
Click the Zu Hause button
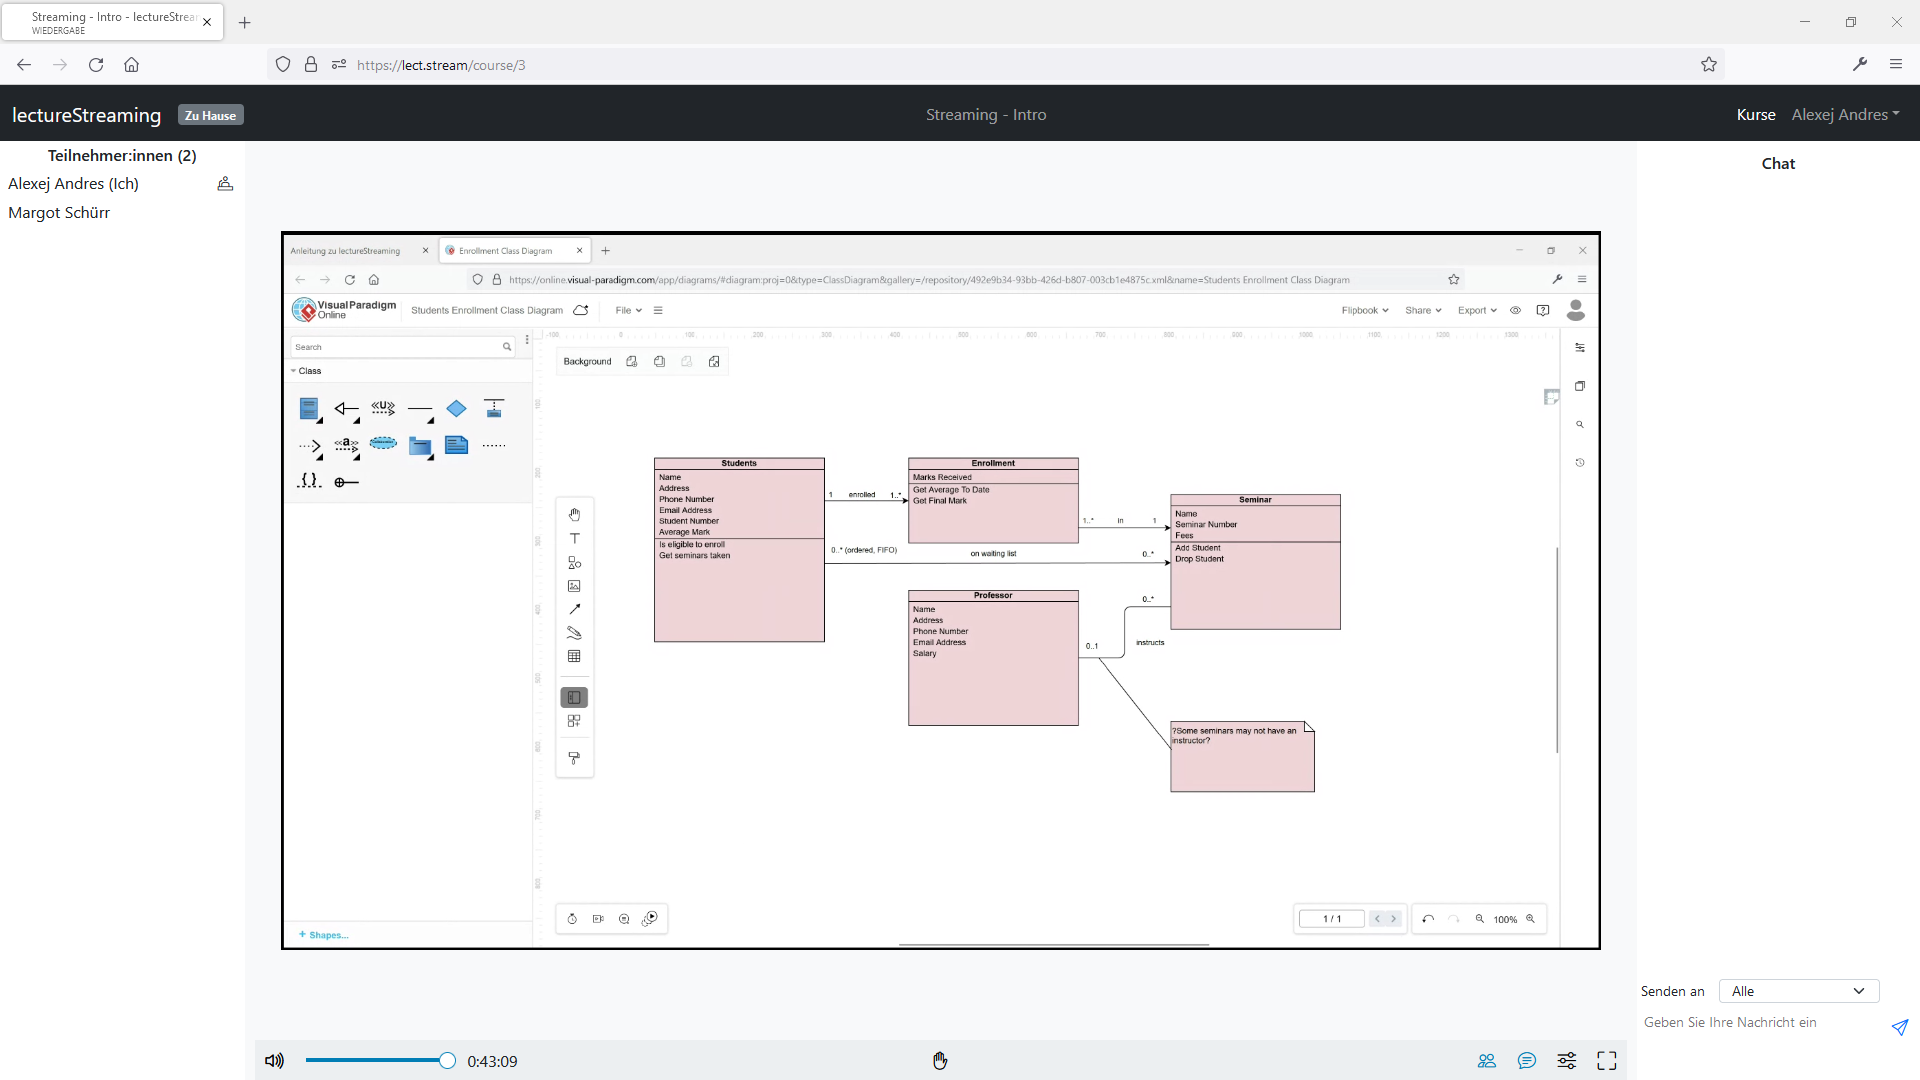pos(210,115)
